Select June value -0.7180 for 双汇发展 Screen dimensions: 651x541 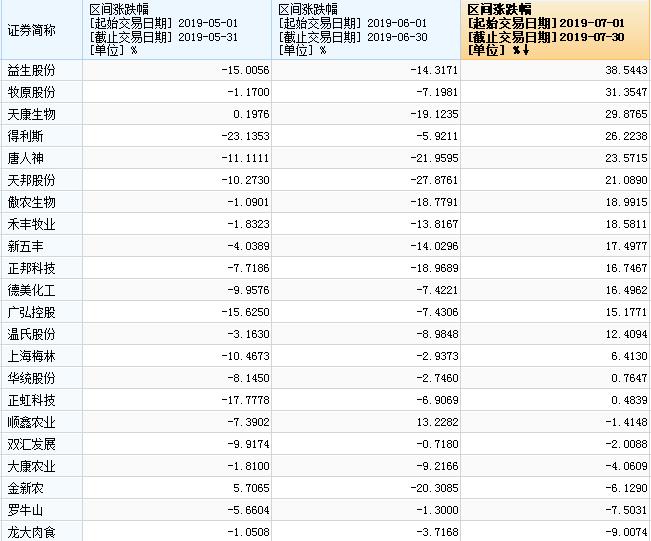(x=437, y=444)
